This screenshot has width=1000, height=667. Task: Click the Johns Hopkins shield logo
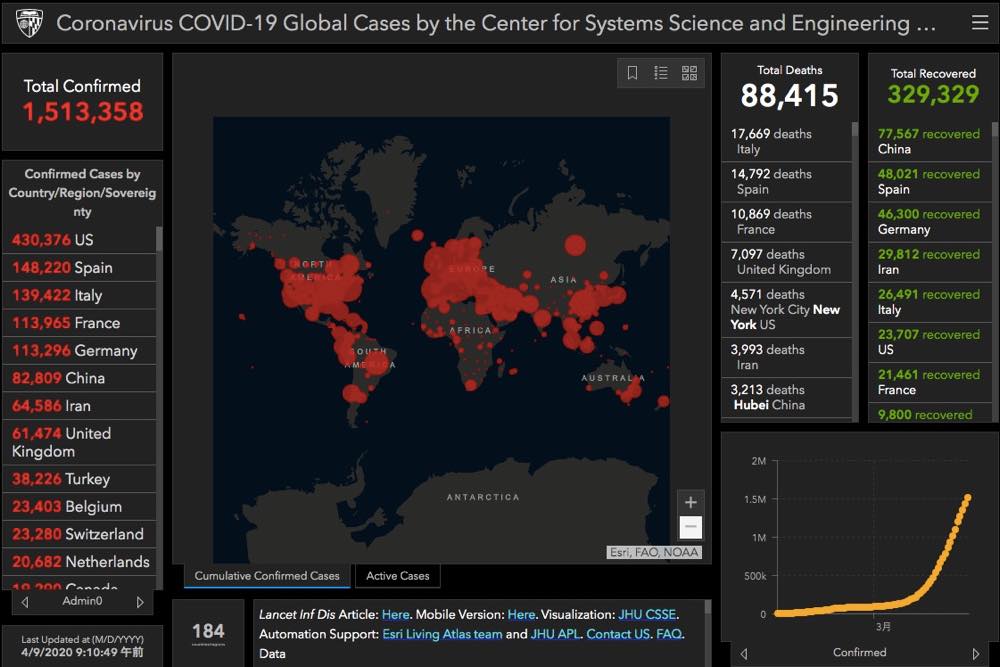(29, 23)
